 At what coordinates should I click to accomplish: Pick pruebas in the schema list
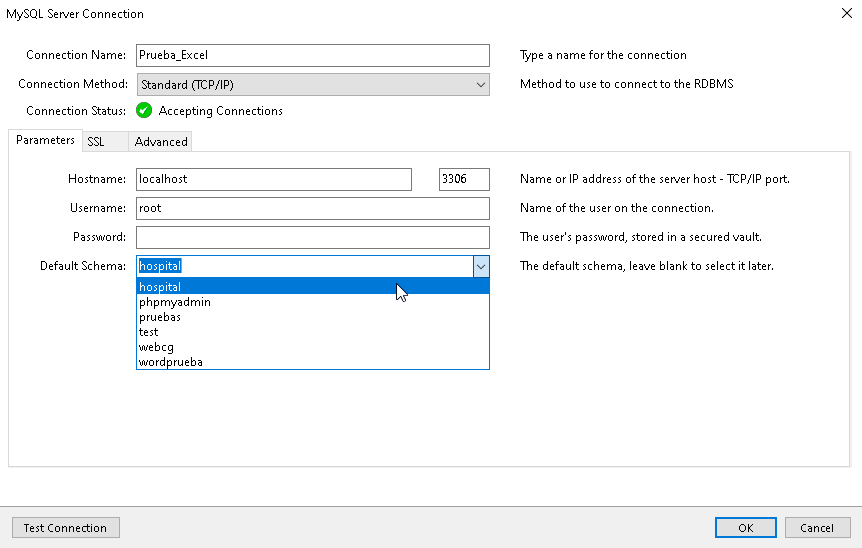(160, 317)
